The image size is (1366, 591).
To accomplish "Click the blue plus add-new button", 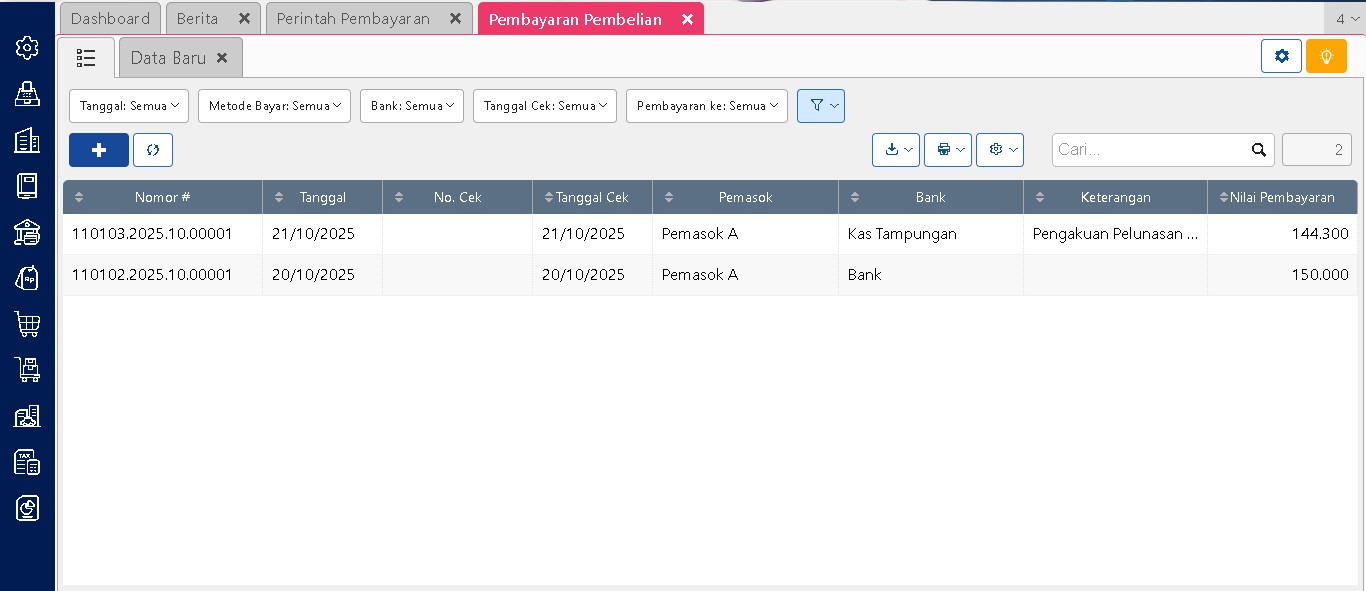I will [x=98, y=150].
